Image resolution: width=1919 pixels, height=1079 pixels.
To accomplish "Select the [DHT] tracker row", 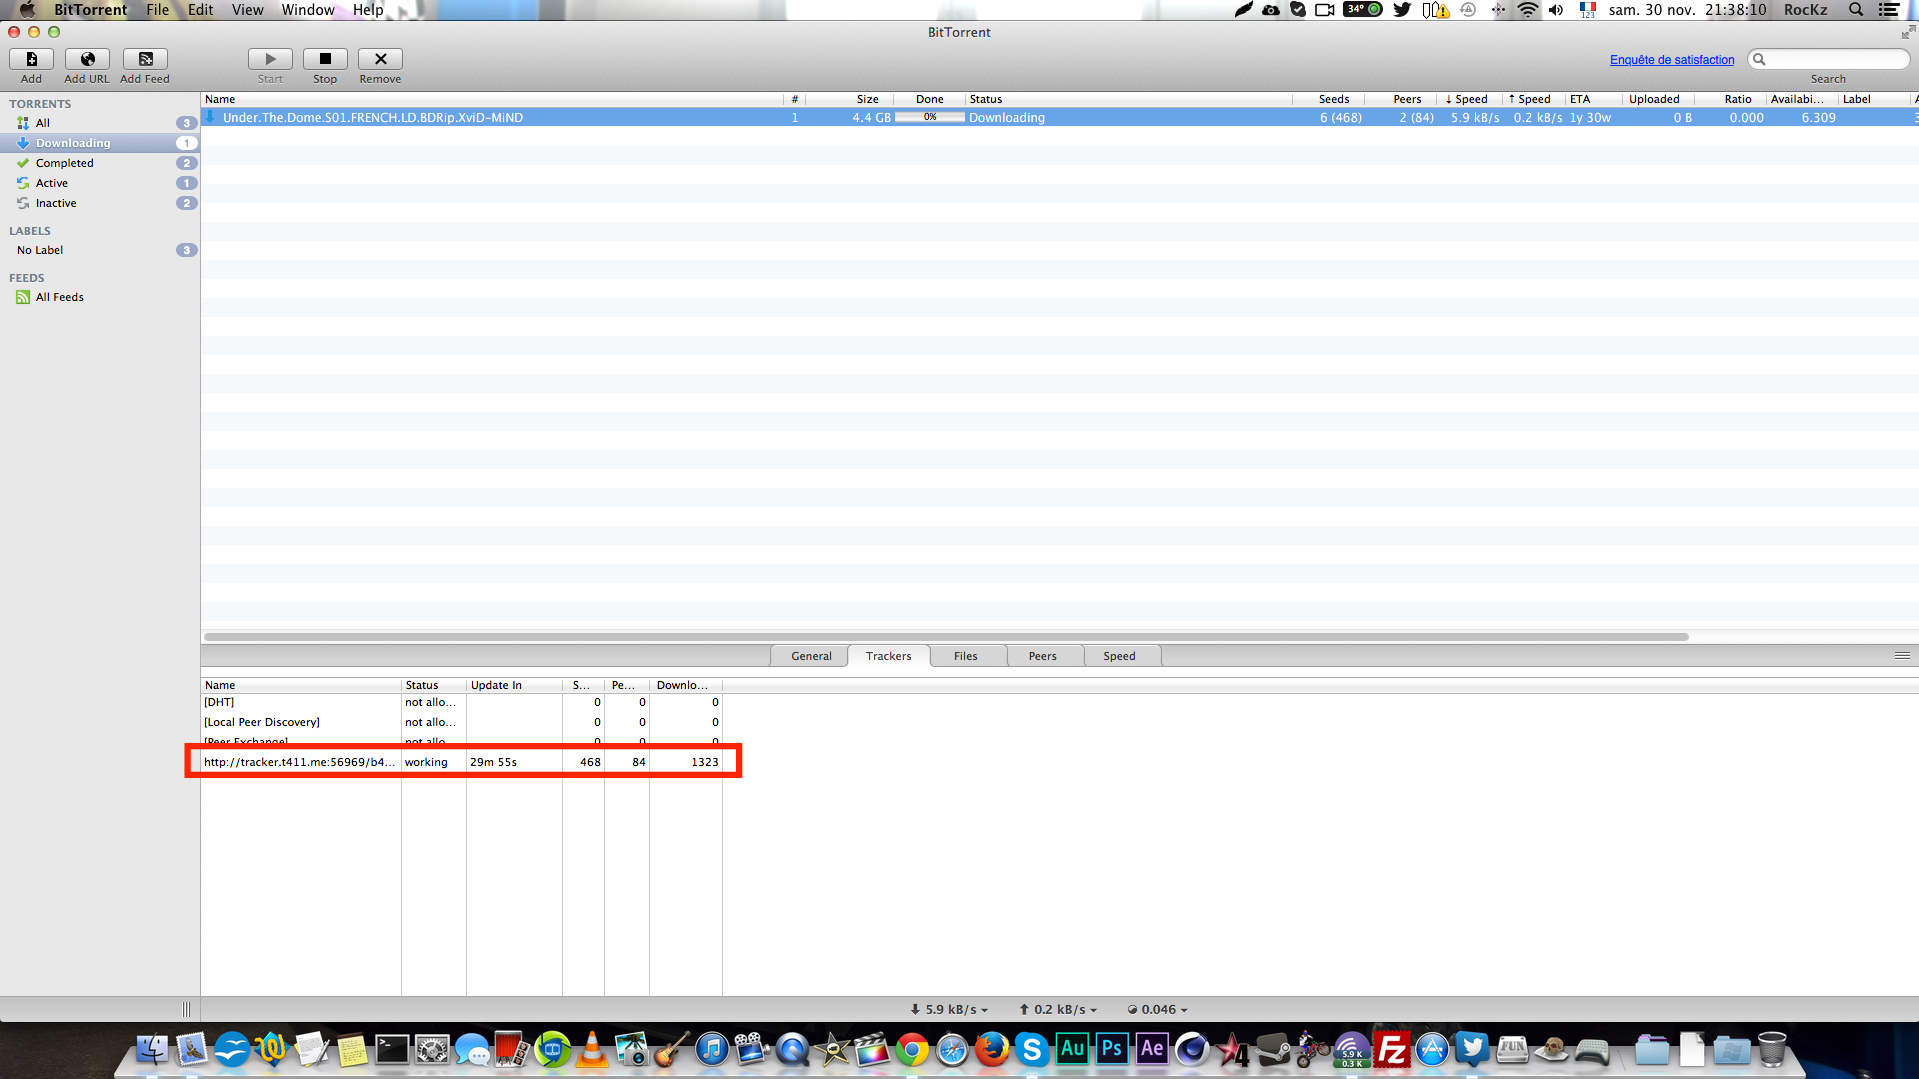I will pos(461,702).
